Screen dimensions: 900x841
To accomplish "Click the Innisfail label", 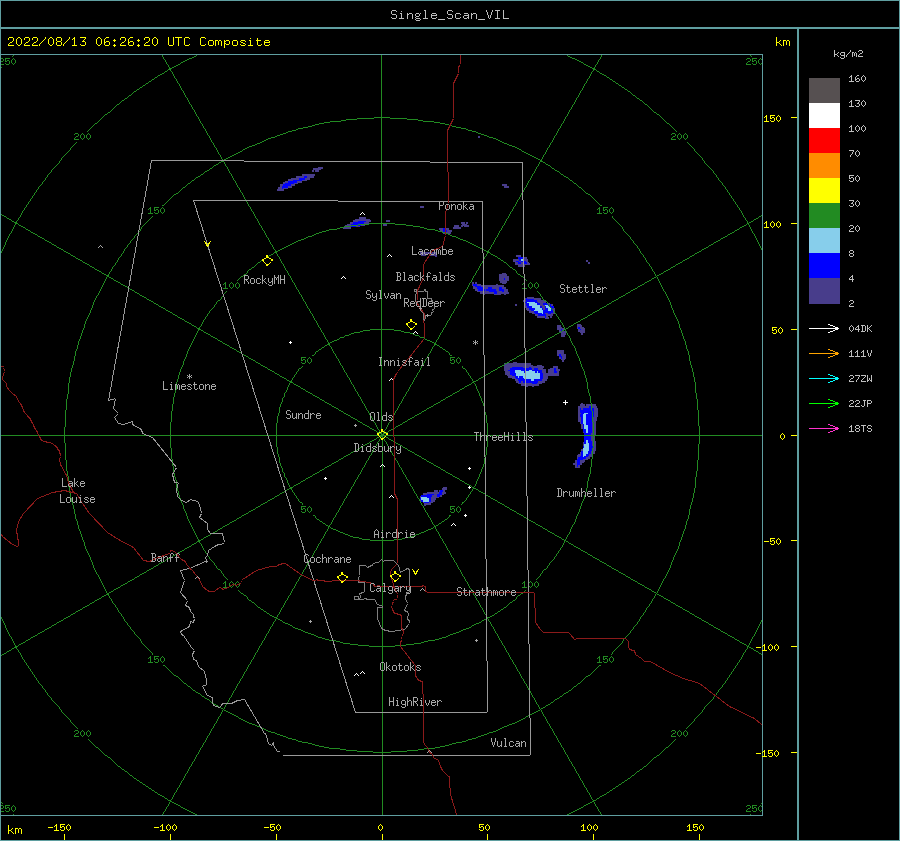I will tap(404, 362).
